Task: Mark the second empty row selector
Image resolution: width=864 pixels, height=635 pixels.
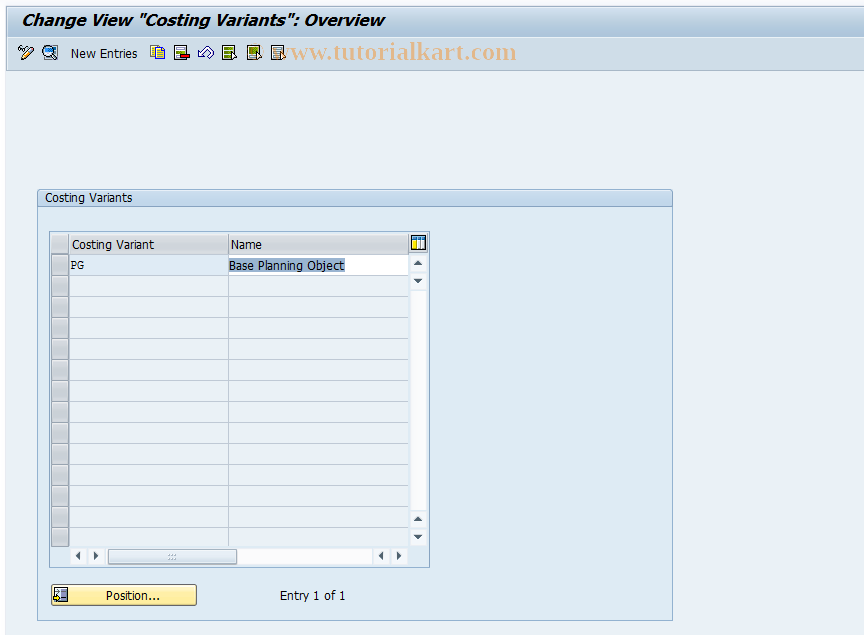Action: pos(59,285)
